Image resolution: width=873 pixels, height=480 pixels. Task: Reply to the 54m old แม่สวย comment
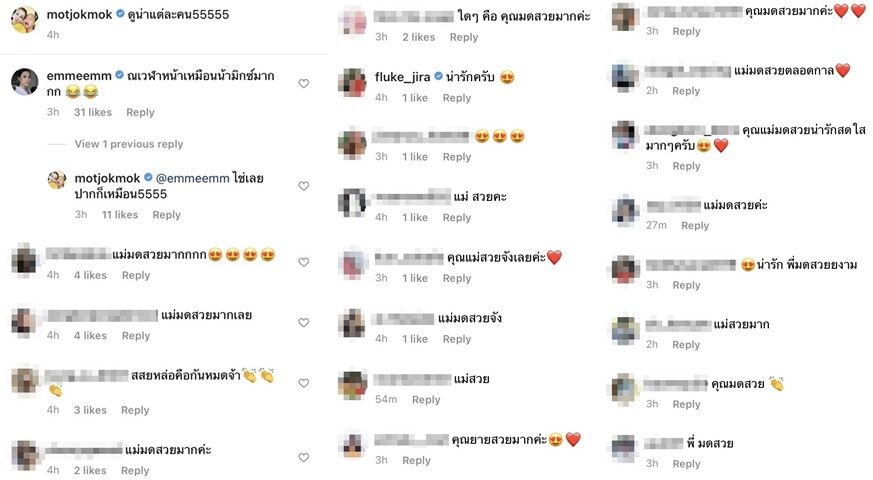tap(426, 400)
